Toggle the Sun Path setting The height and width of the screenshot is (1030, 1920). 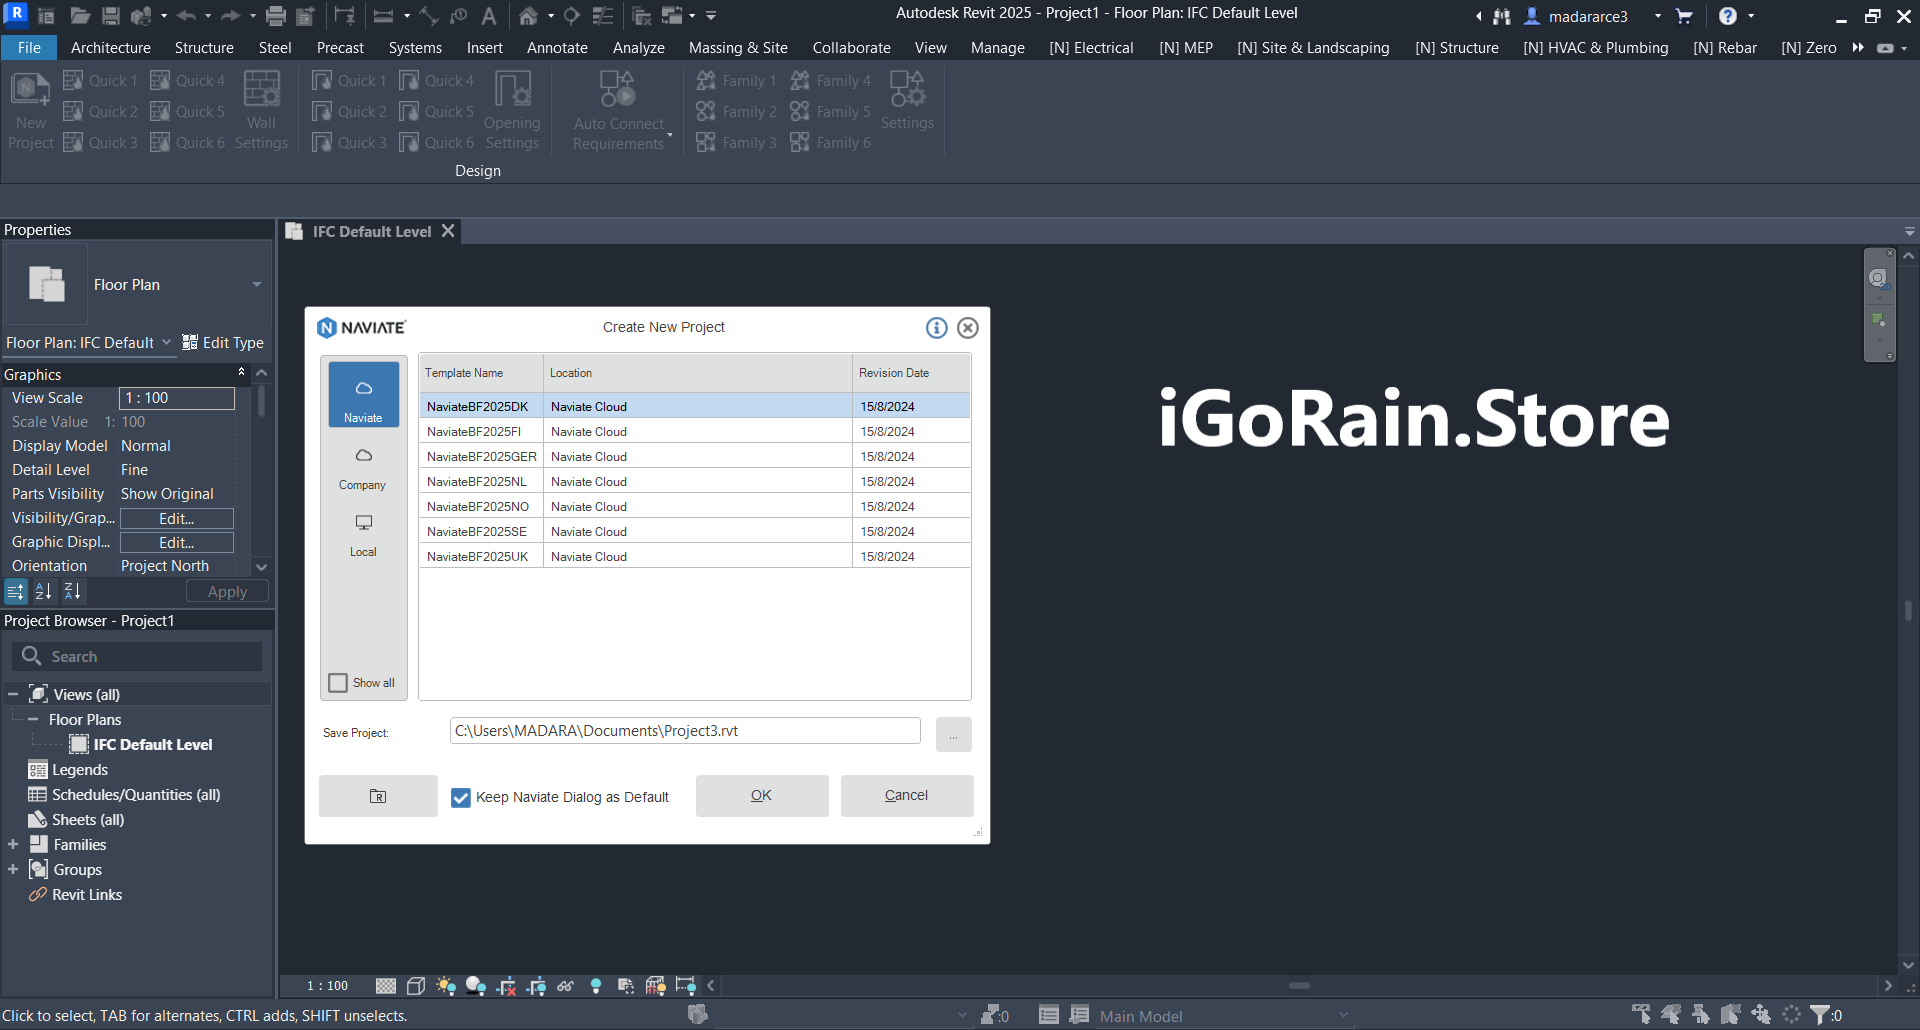447,986
